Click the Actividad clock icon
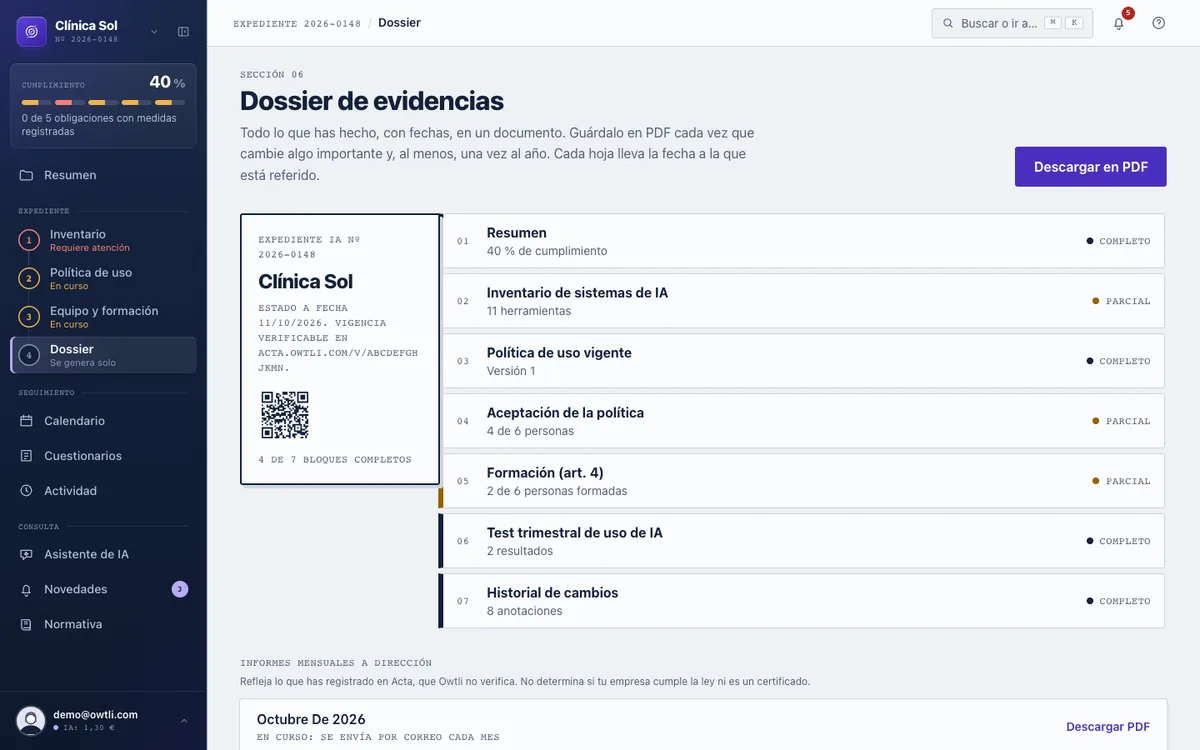This screenshot has width=1200, height=750. 27,491
